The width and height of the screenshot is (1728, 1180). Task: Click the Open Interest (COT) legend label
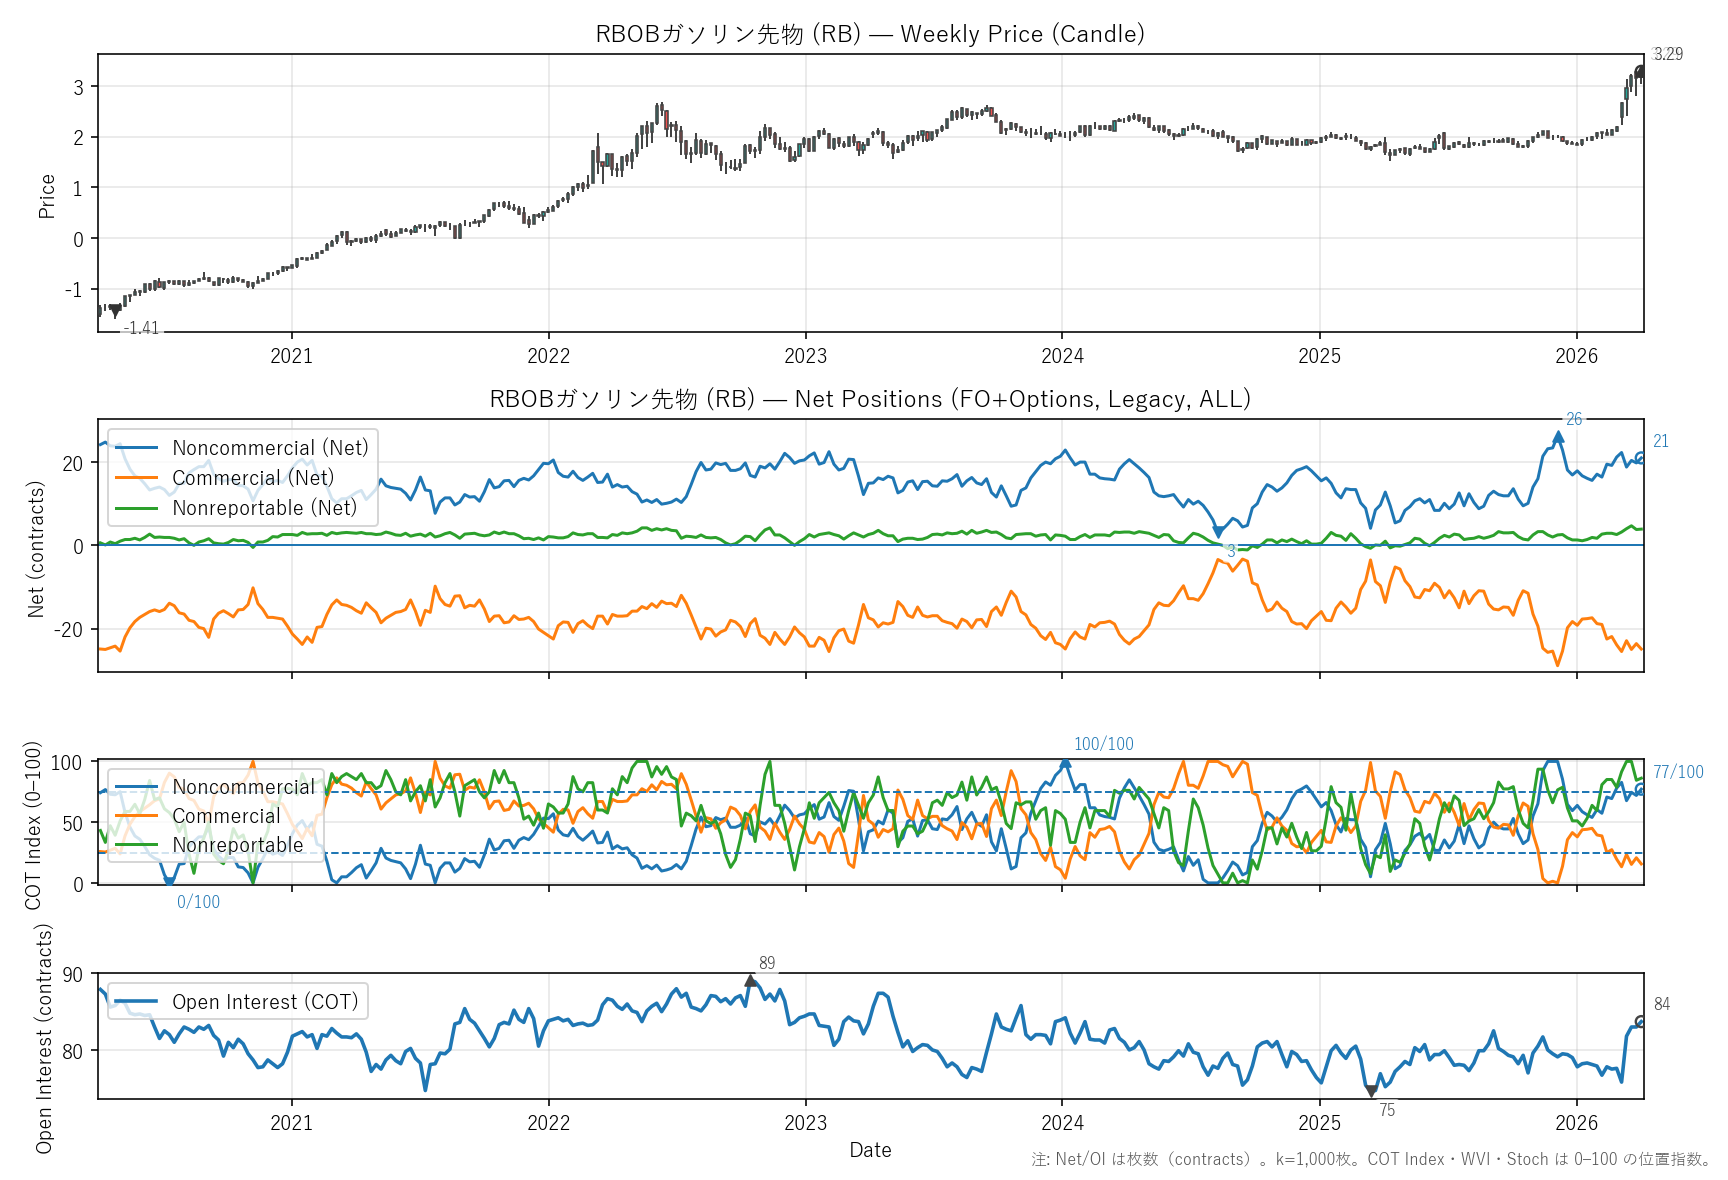point(265,1002)
